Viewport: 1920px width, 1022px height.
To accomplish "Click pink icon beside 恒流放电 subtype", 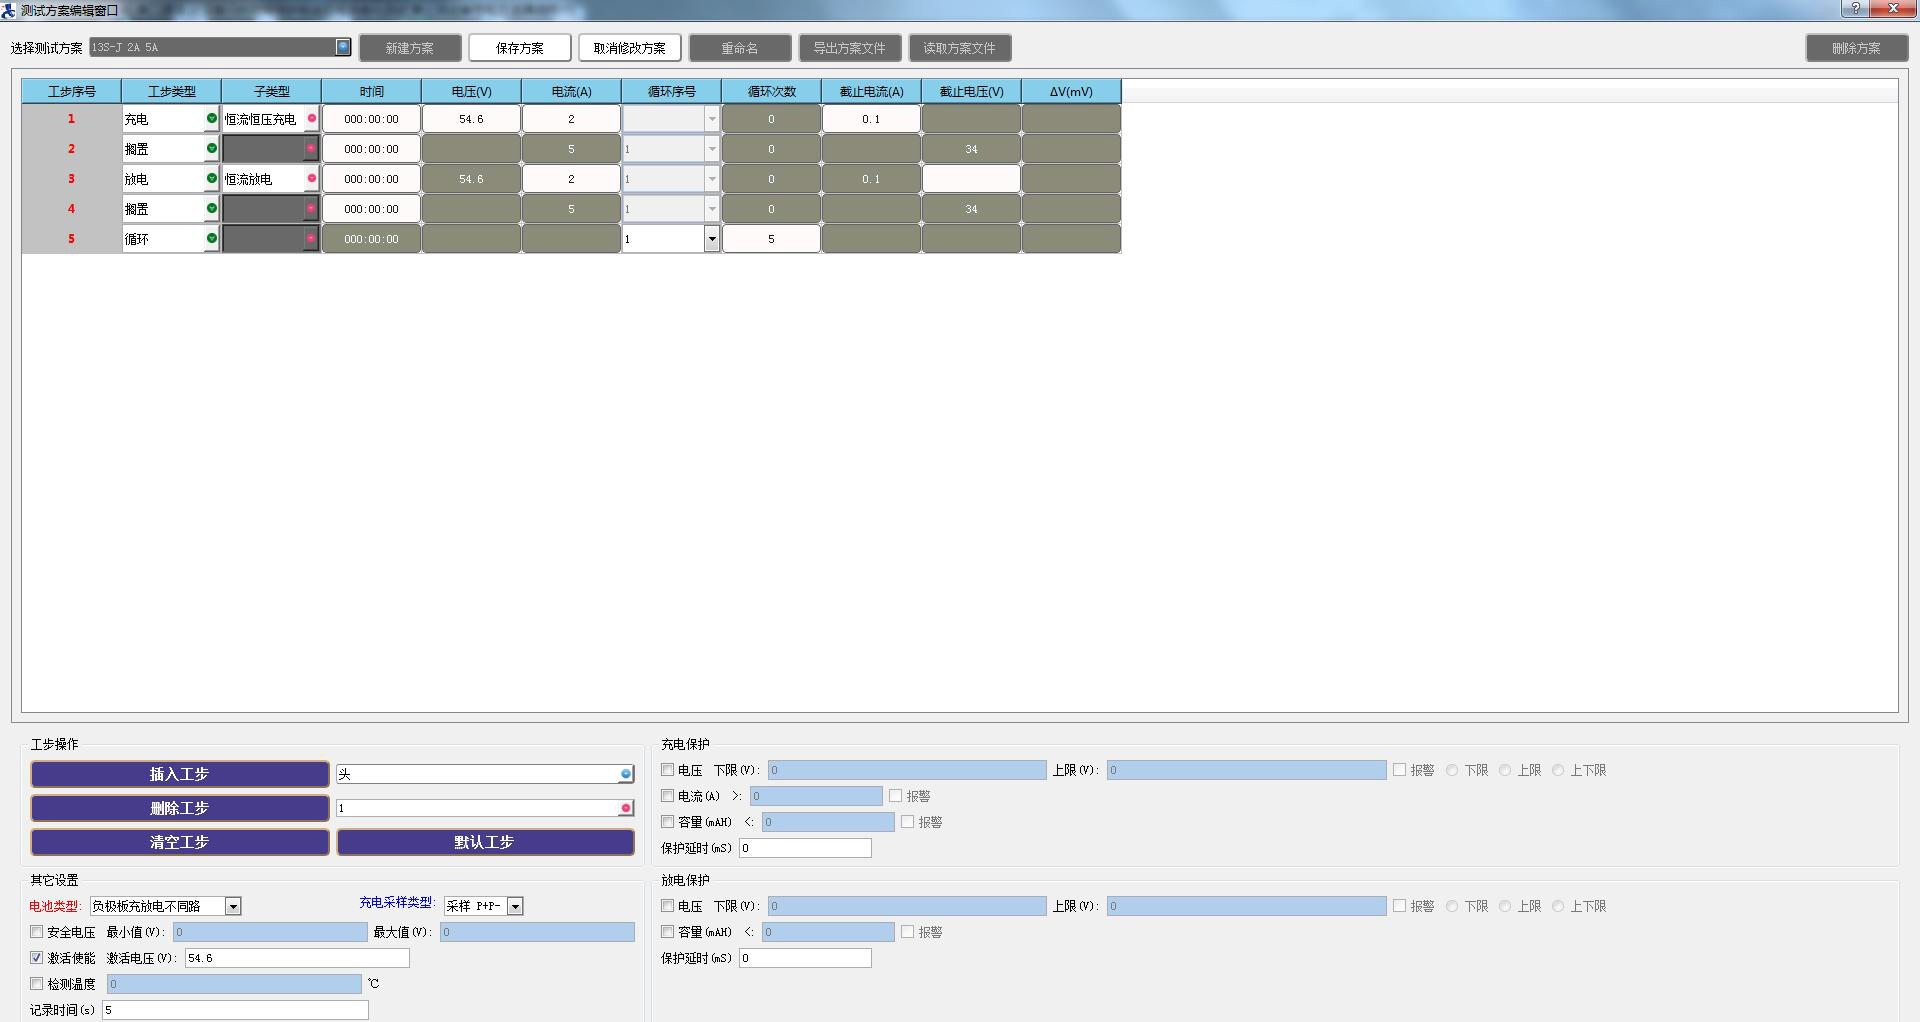I will (x=311, y=179).
